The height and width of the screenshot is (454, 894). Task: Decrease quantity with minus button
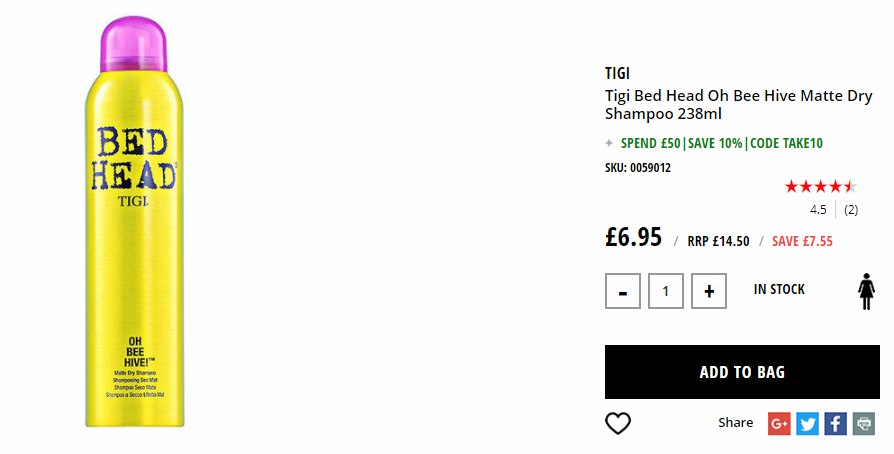pyautogui.click(x=623, y=291)
